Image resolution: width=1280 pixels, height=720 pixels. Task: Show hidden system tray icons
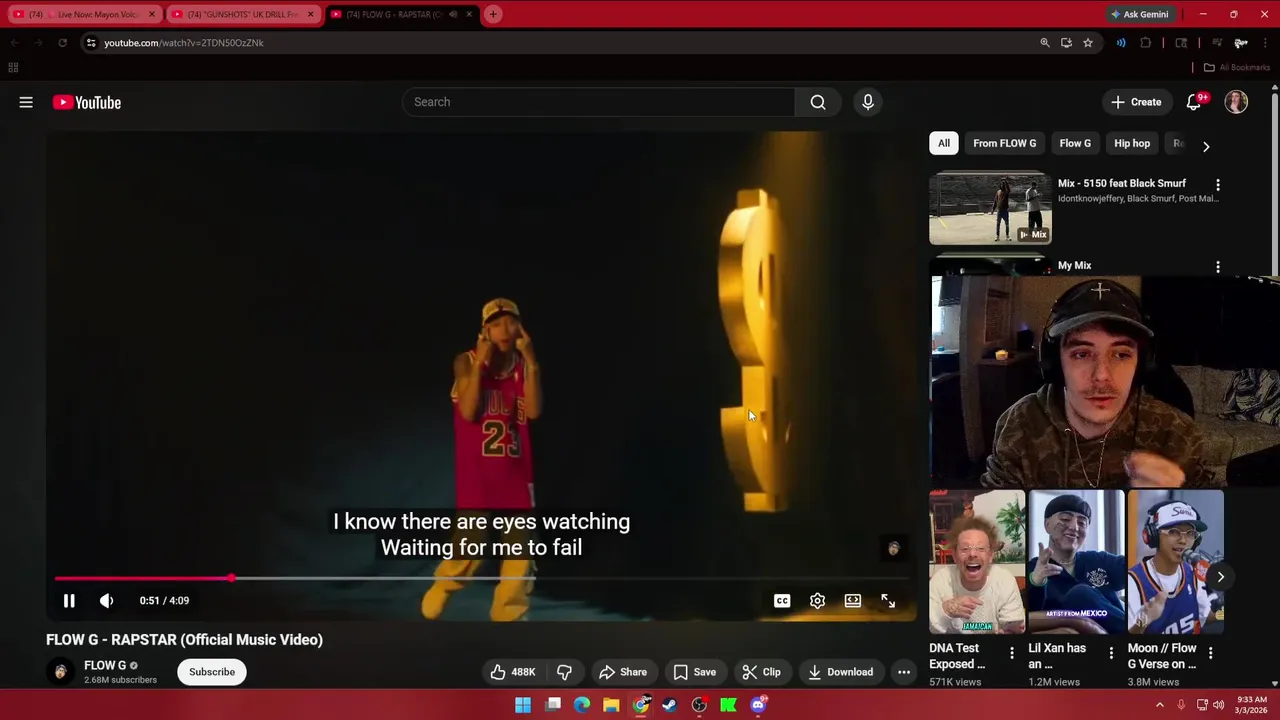(x=1160, y=705)
